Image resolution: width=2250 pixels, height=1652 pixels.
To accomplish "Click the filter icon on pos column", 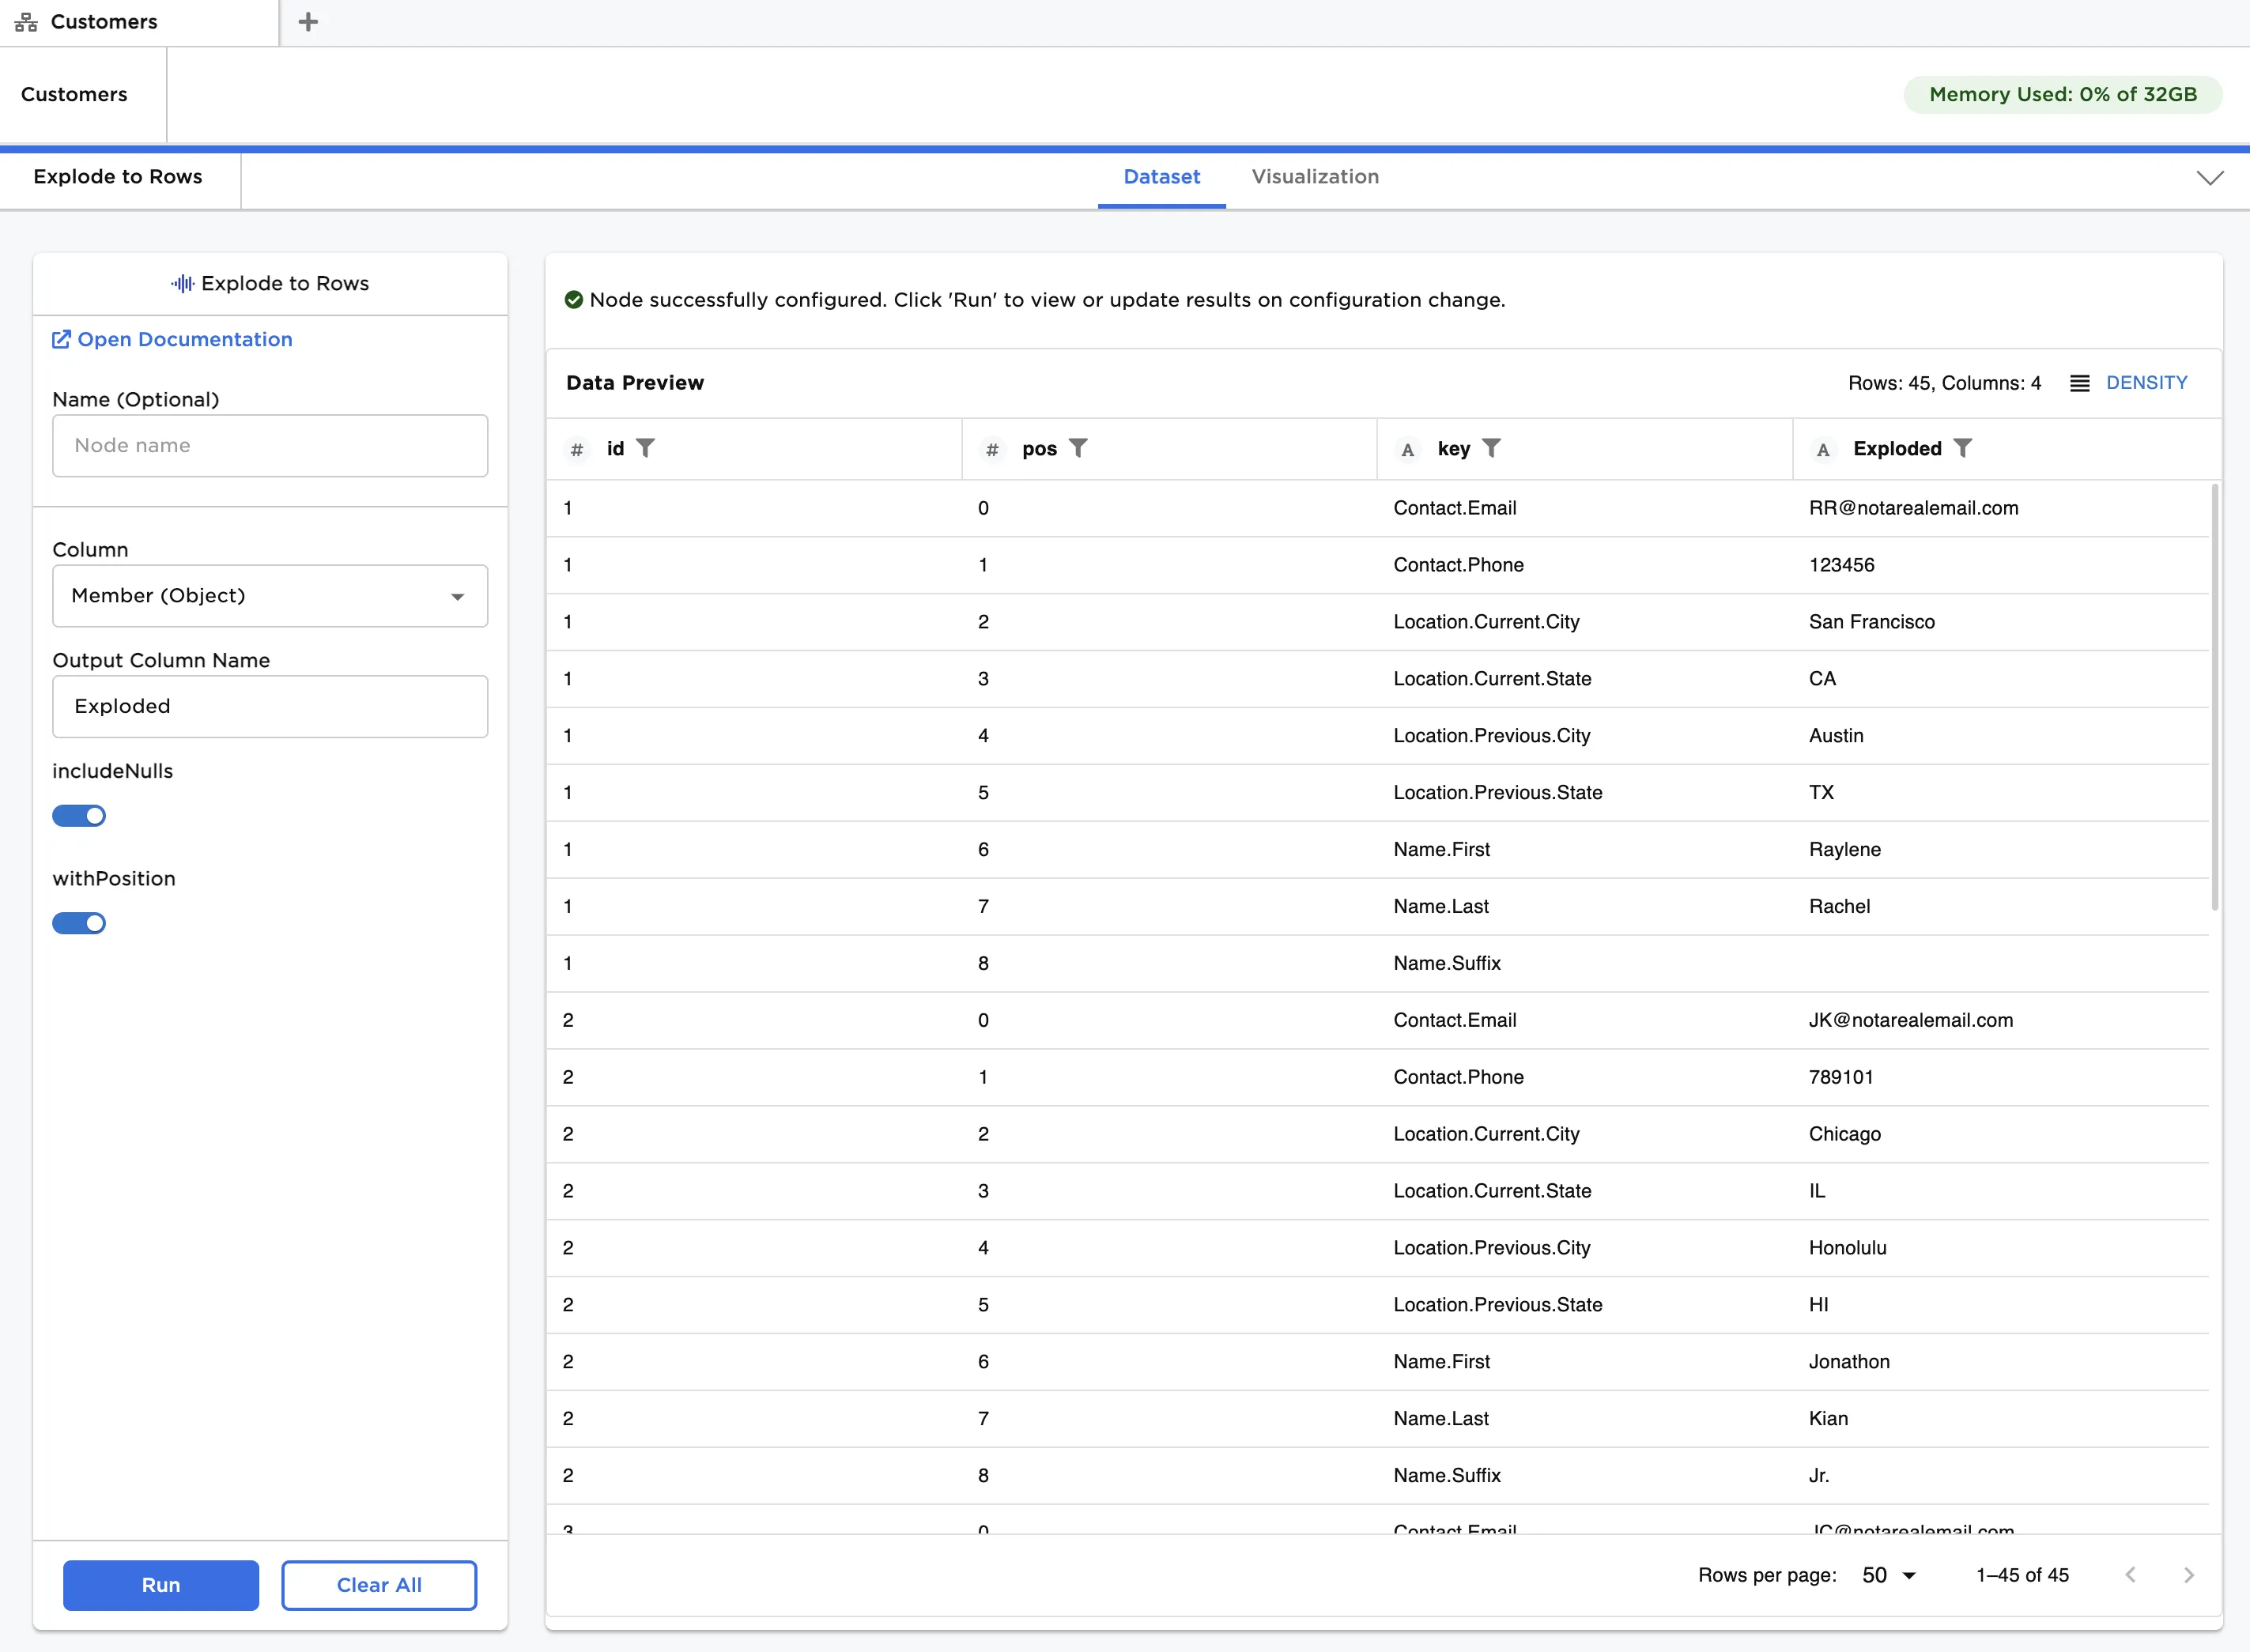I will [1077, 448].
